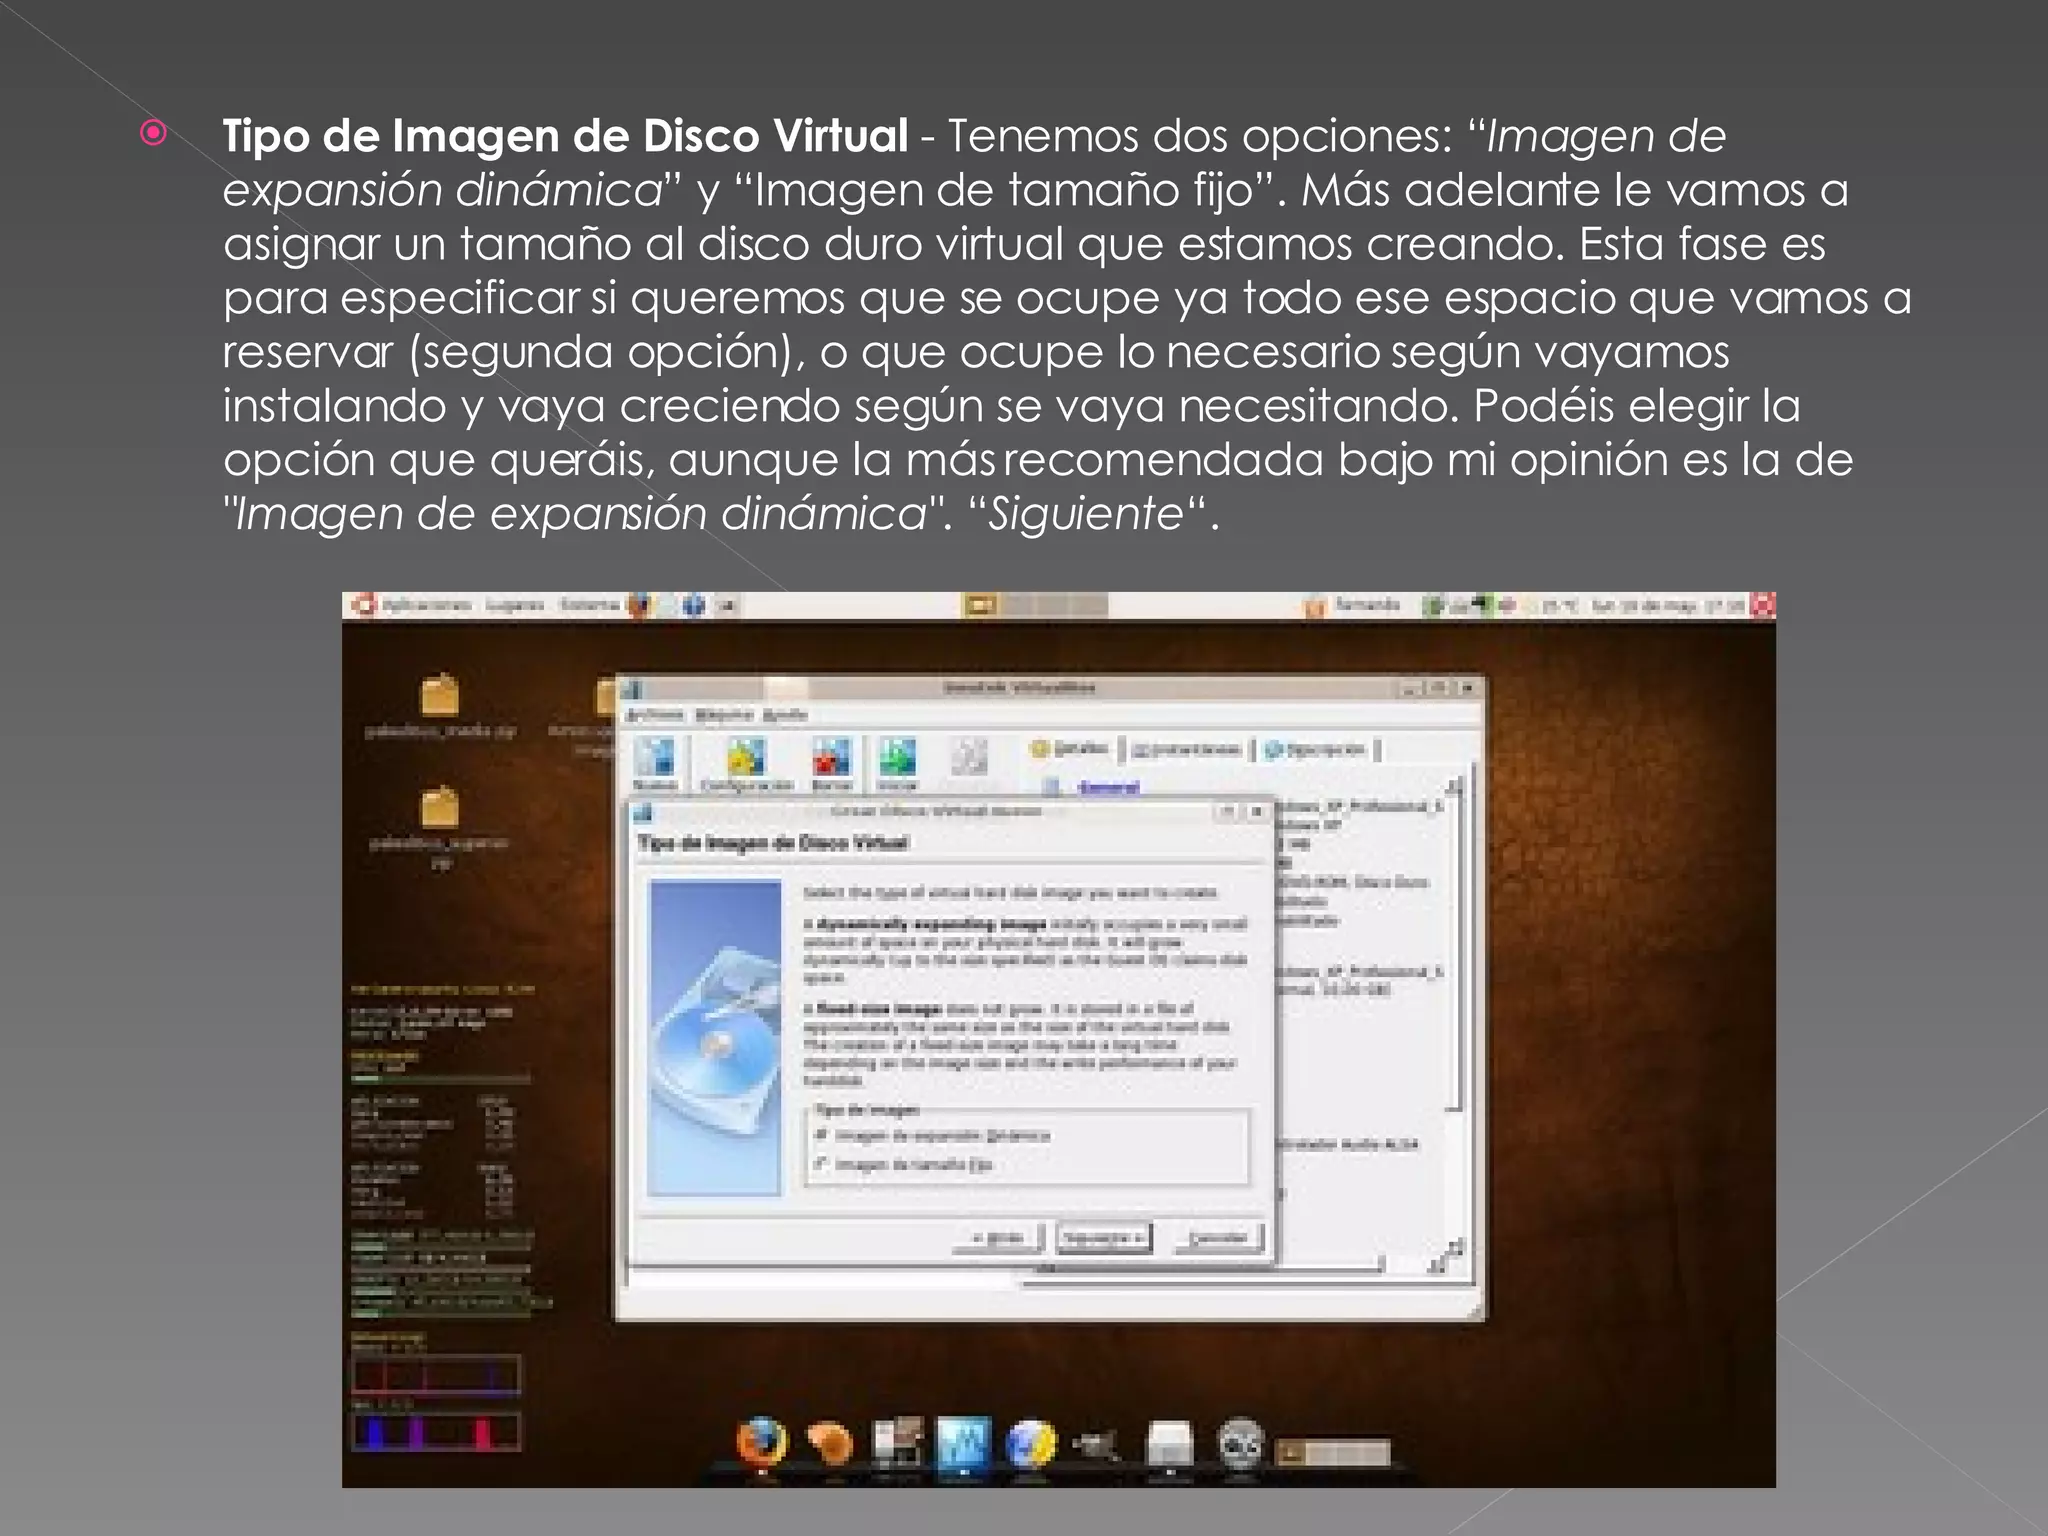Click the Atrás button in the wizard
The width and height of the screenshot is (2048, 1536).
pos(999,1238)
